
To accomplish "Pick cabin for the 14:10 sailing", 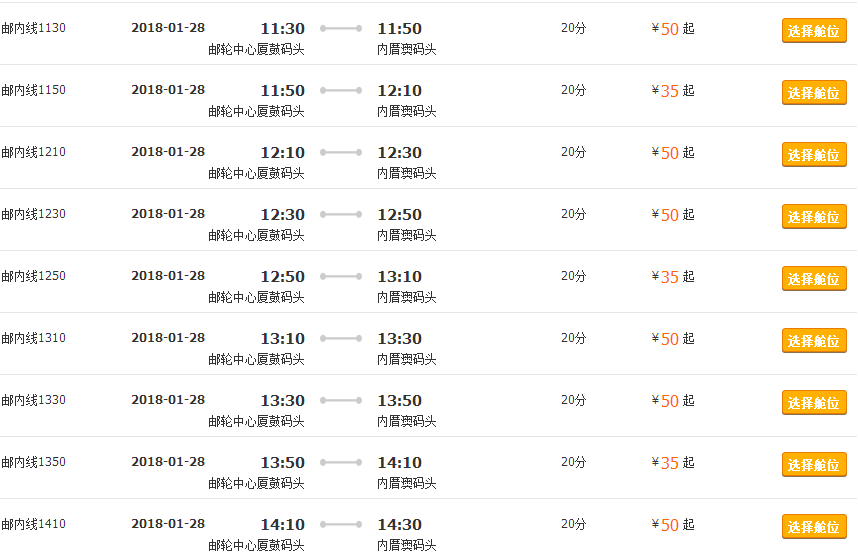I will point(814,527).
